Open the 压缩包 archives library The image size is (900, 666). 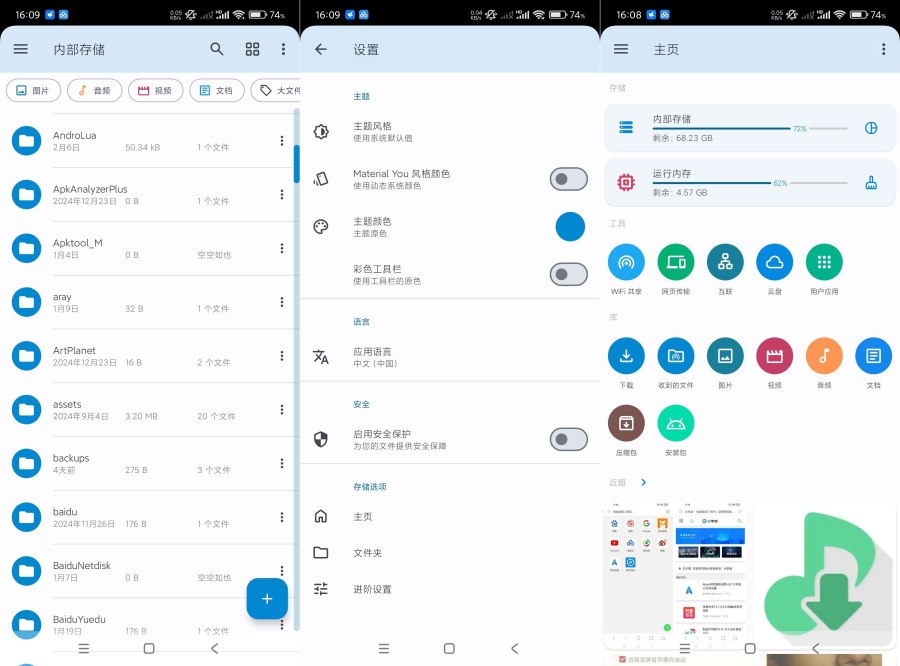point(626,424)
